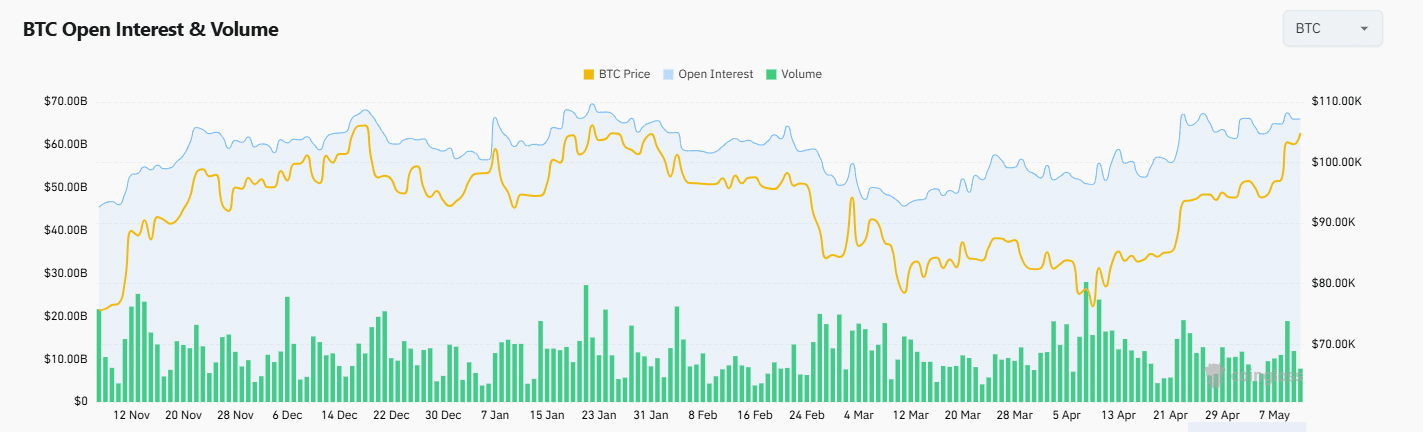Click the green Volume legend square
This screenshot has height=432, width=1423.
pyautogui.click(x=771, y=74)
